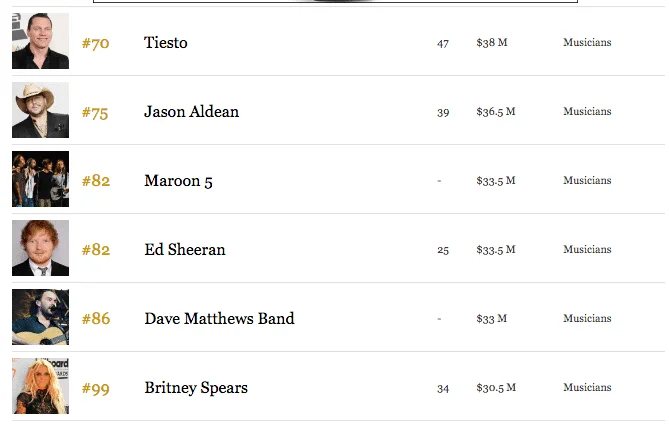669x430 pixels.
Task: Click the Britney Spears name link
Action: pyautogui.click(x=196, y=388)
